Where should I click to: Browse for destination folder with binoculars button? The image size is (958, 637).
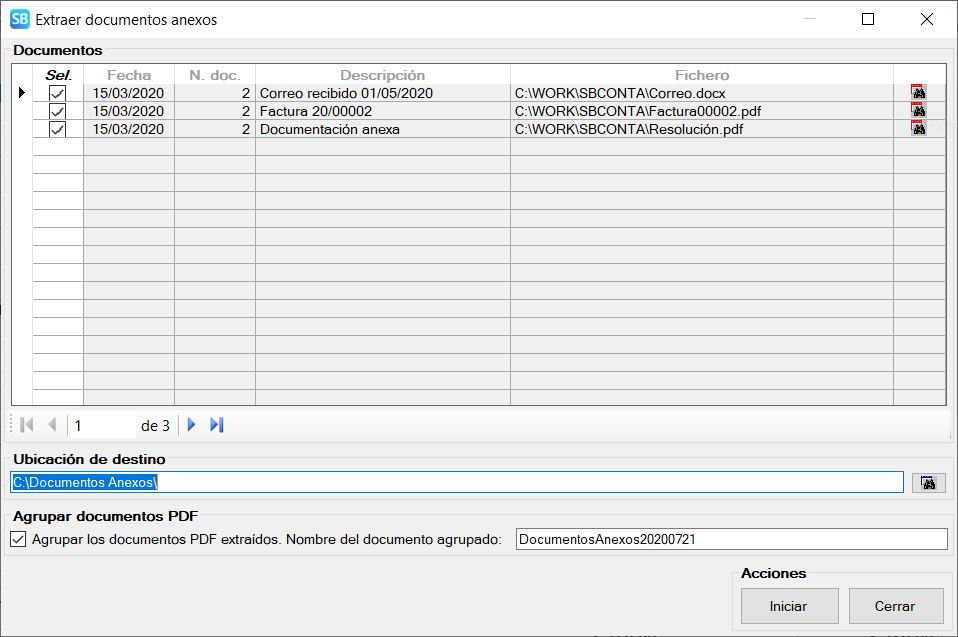tap(928, 483)
